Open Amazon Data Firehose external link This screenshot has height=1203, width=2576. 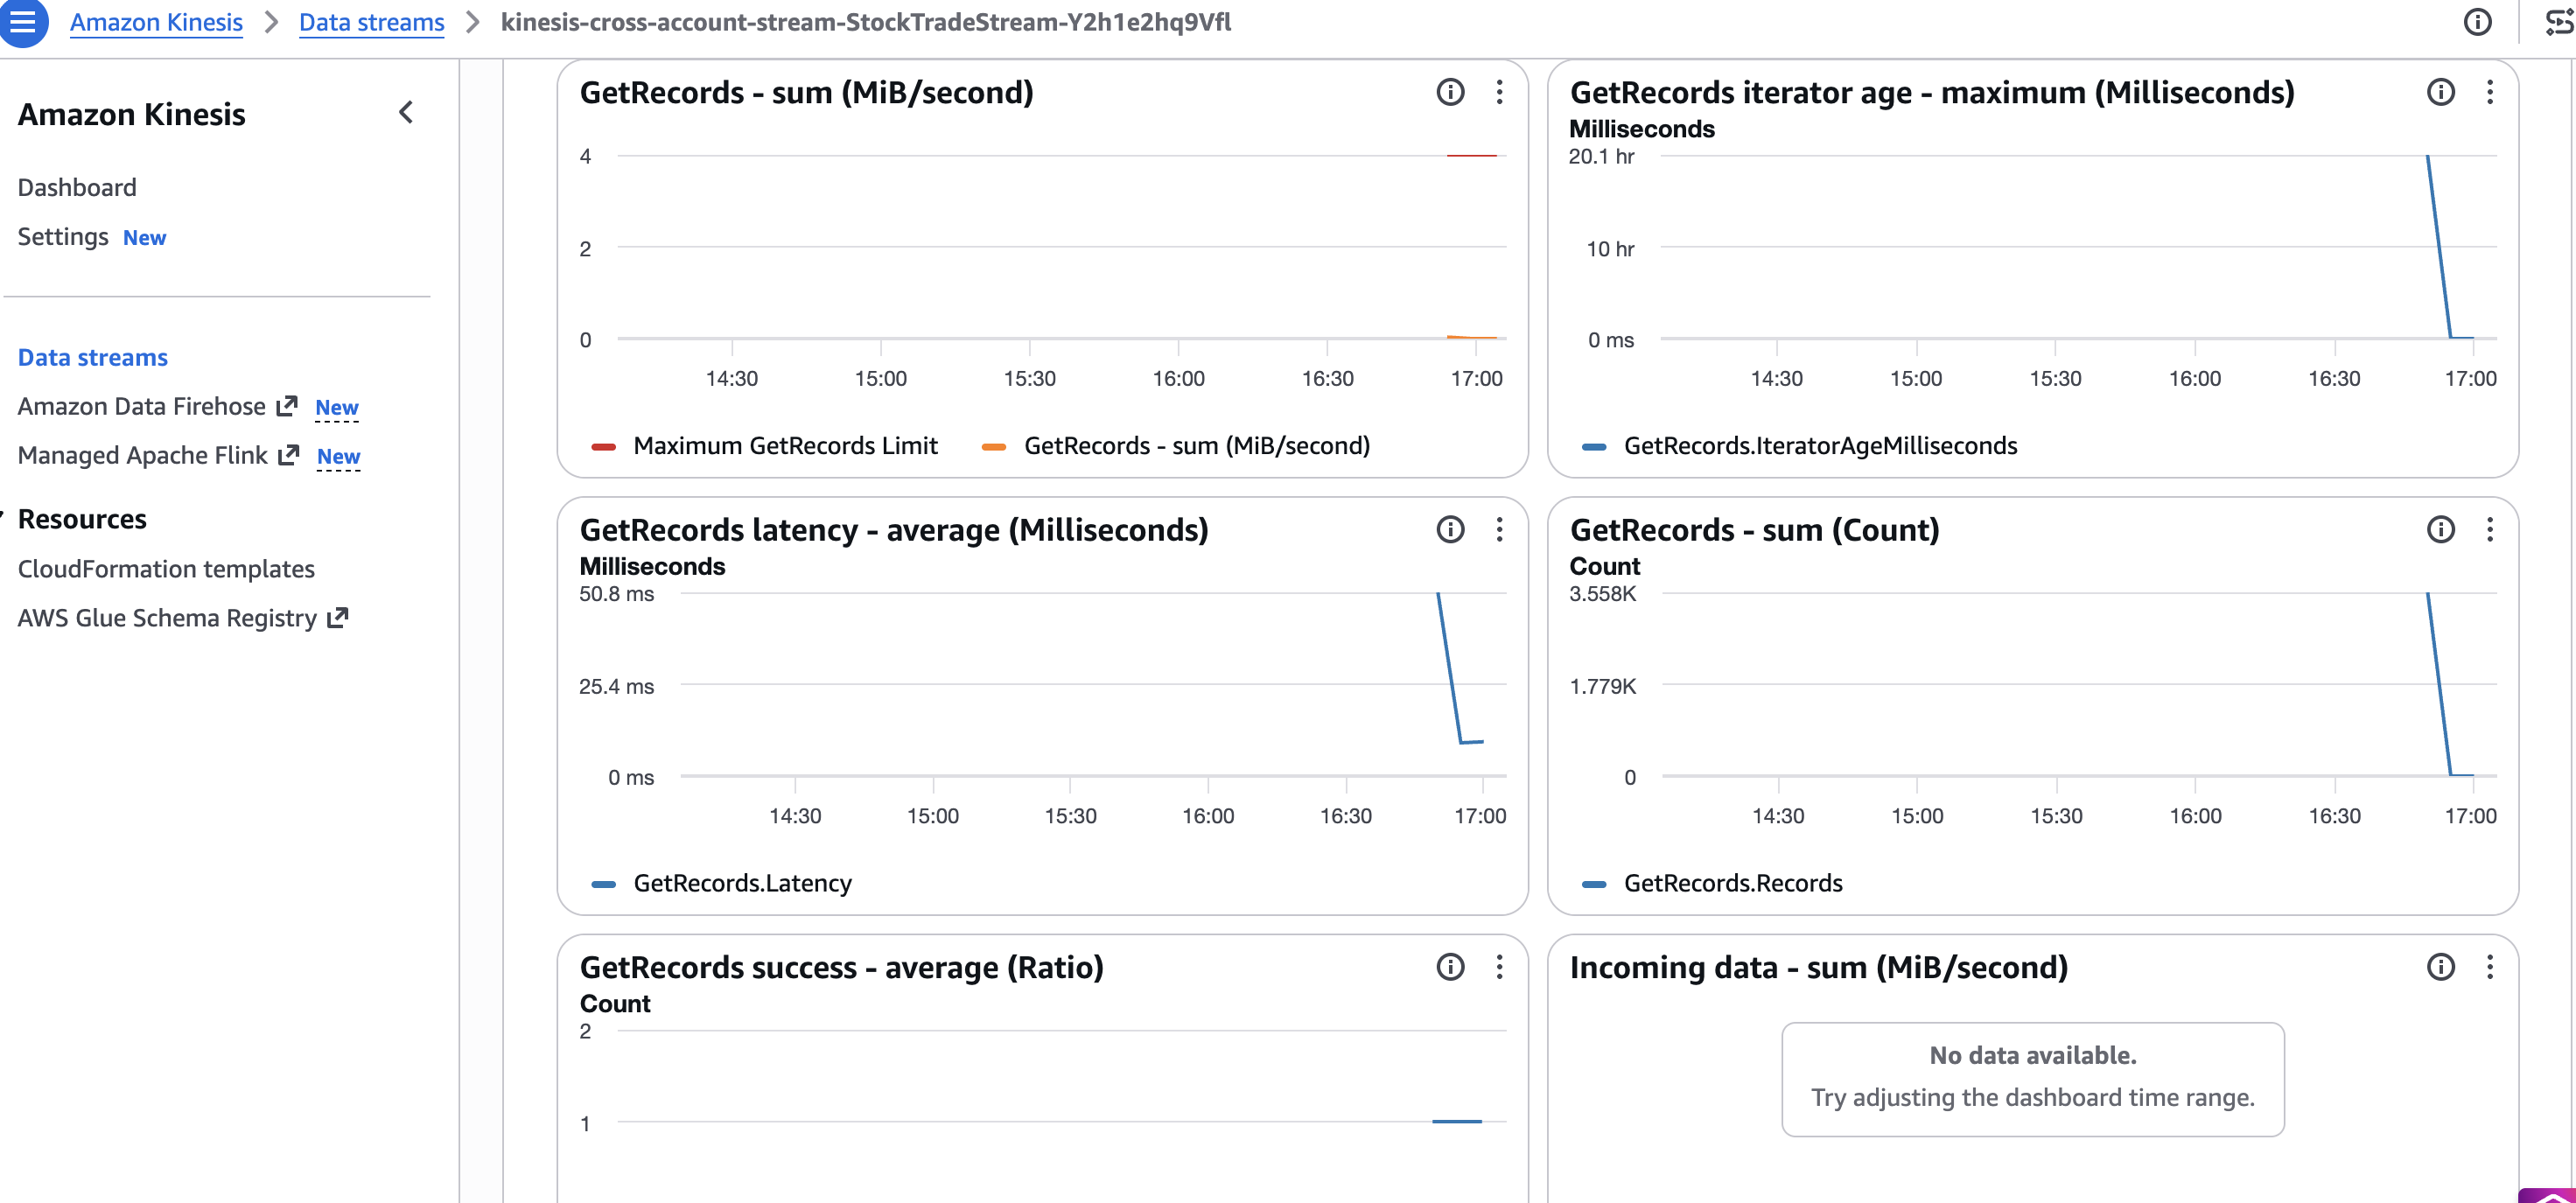coord(157,406)
